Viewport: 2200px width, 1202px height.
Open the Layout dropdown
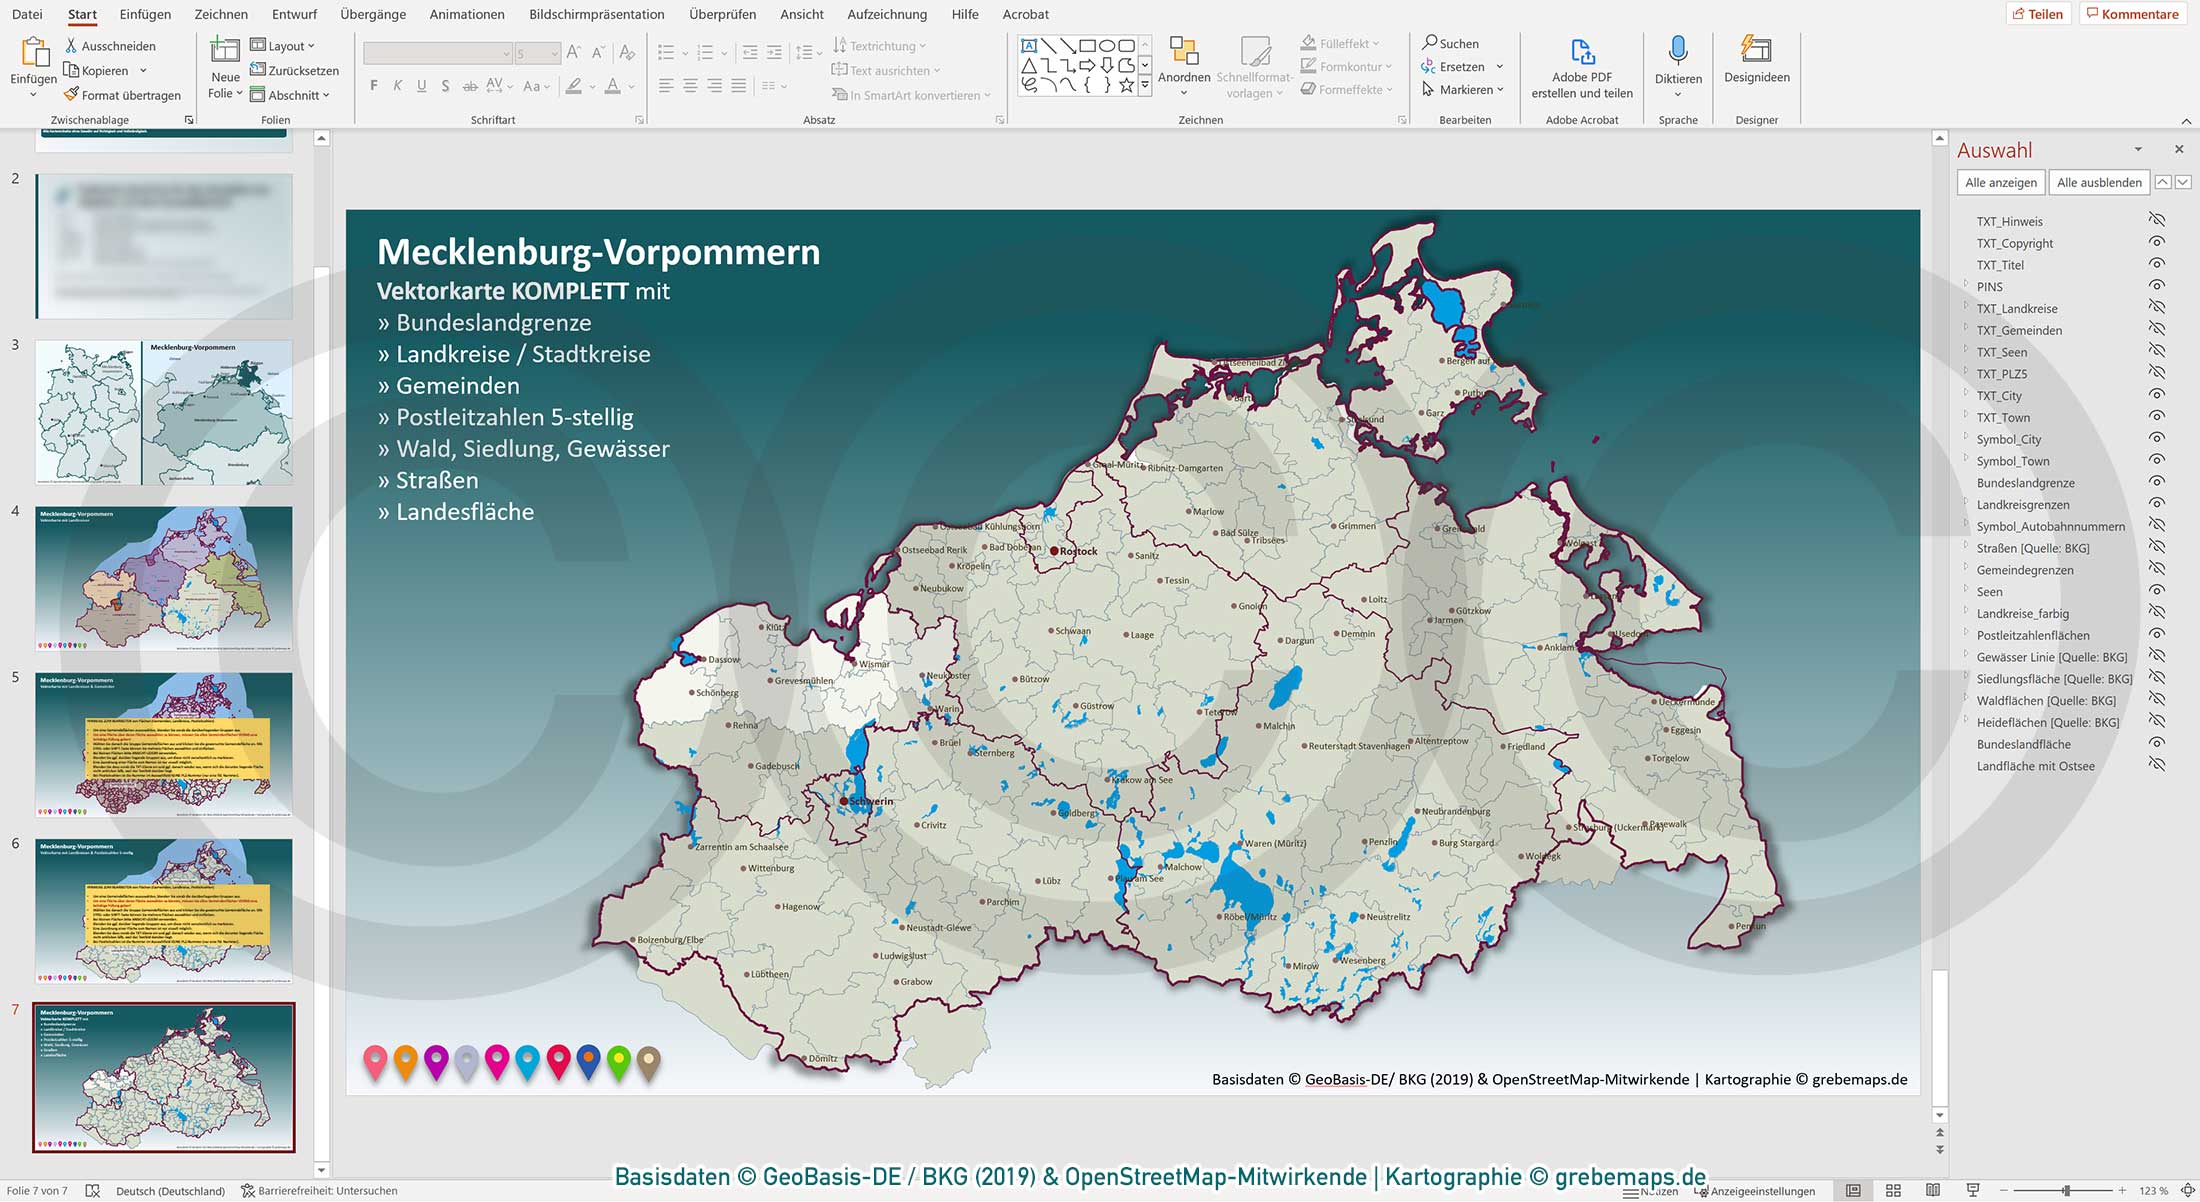(287, 45)
